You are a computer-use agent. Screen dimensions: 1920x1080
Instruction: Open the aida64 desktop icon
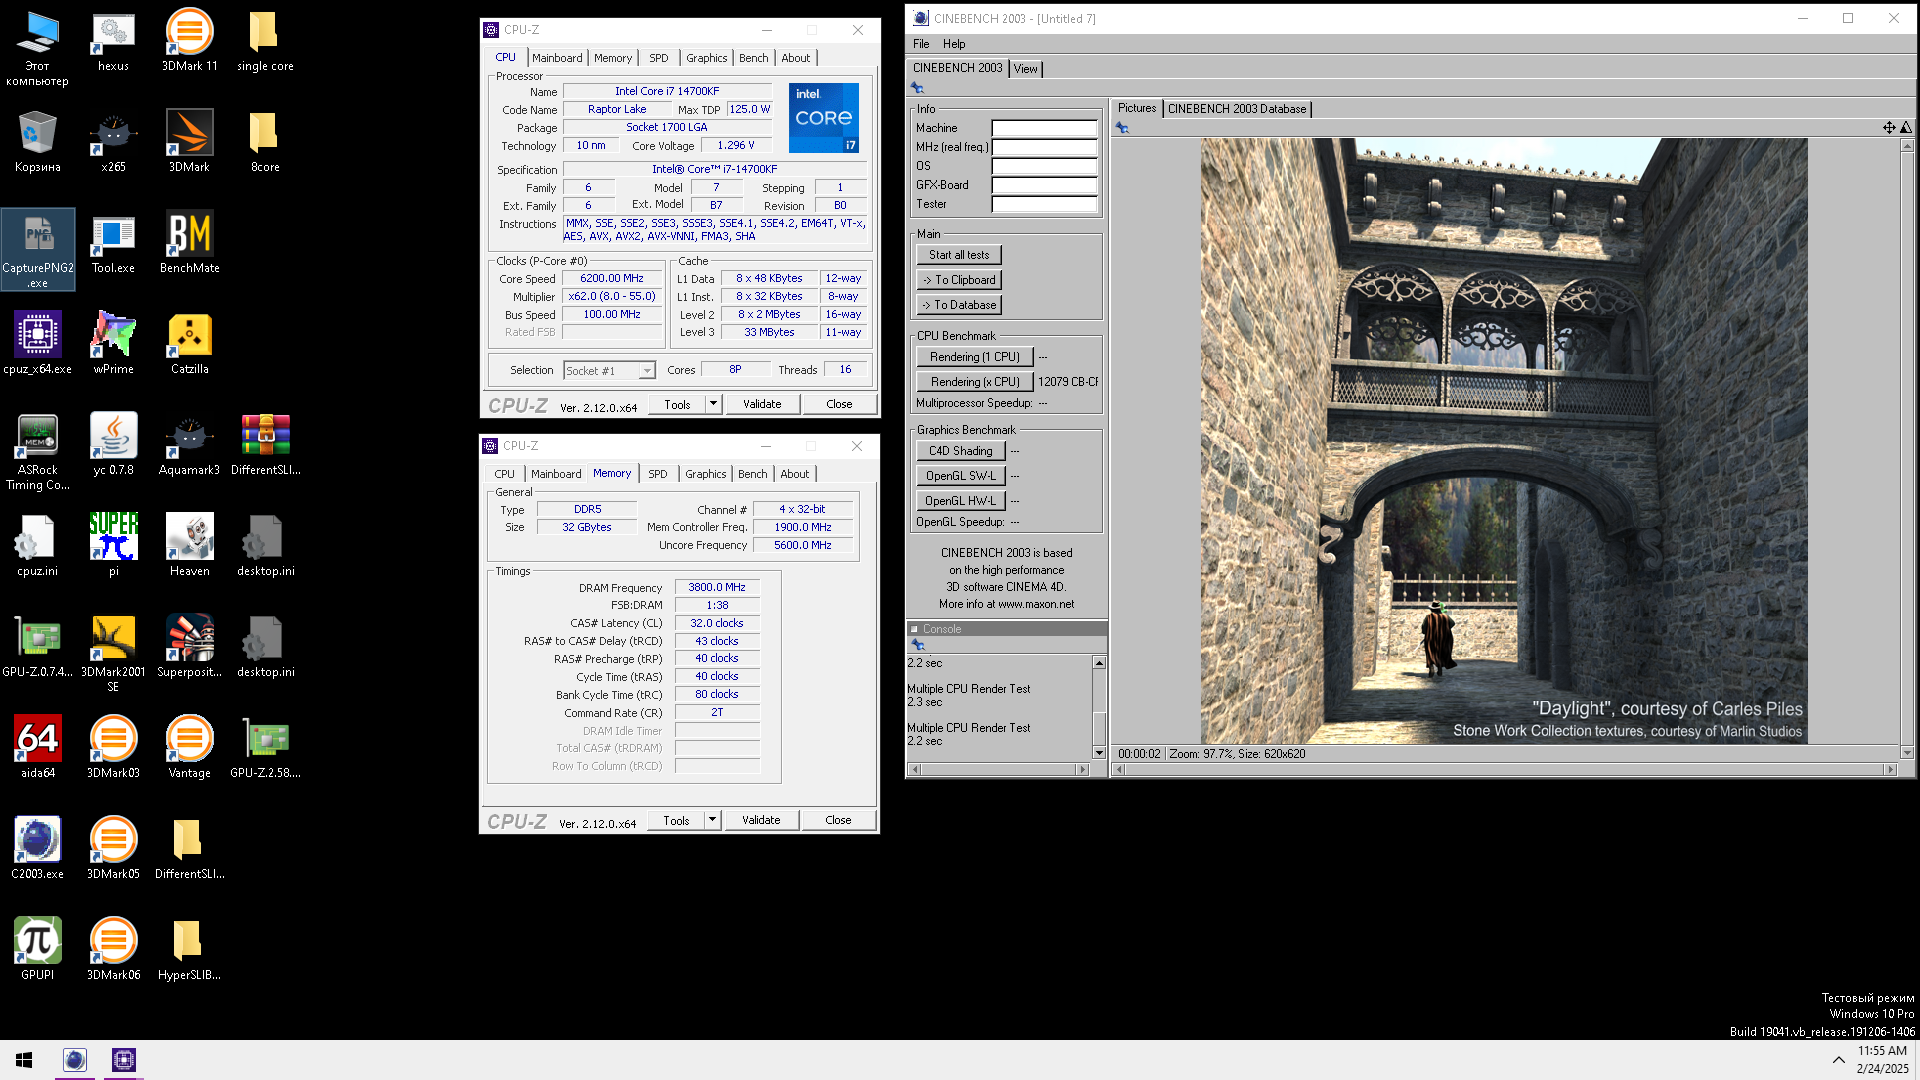[37, 748]
